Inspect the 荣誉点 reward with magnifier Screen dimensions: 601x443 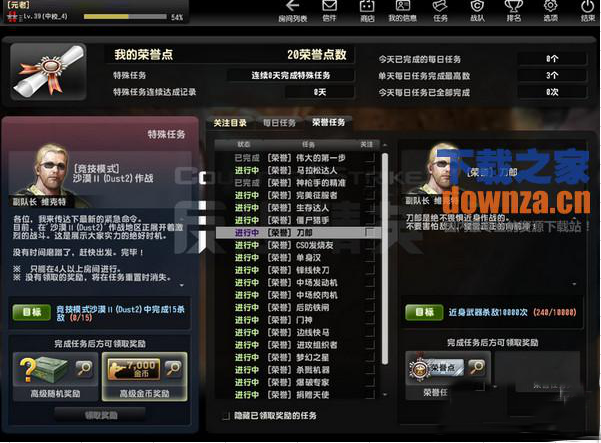tap(476, 368)
